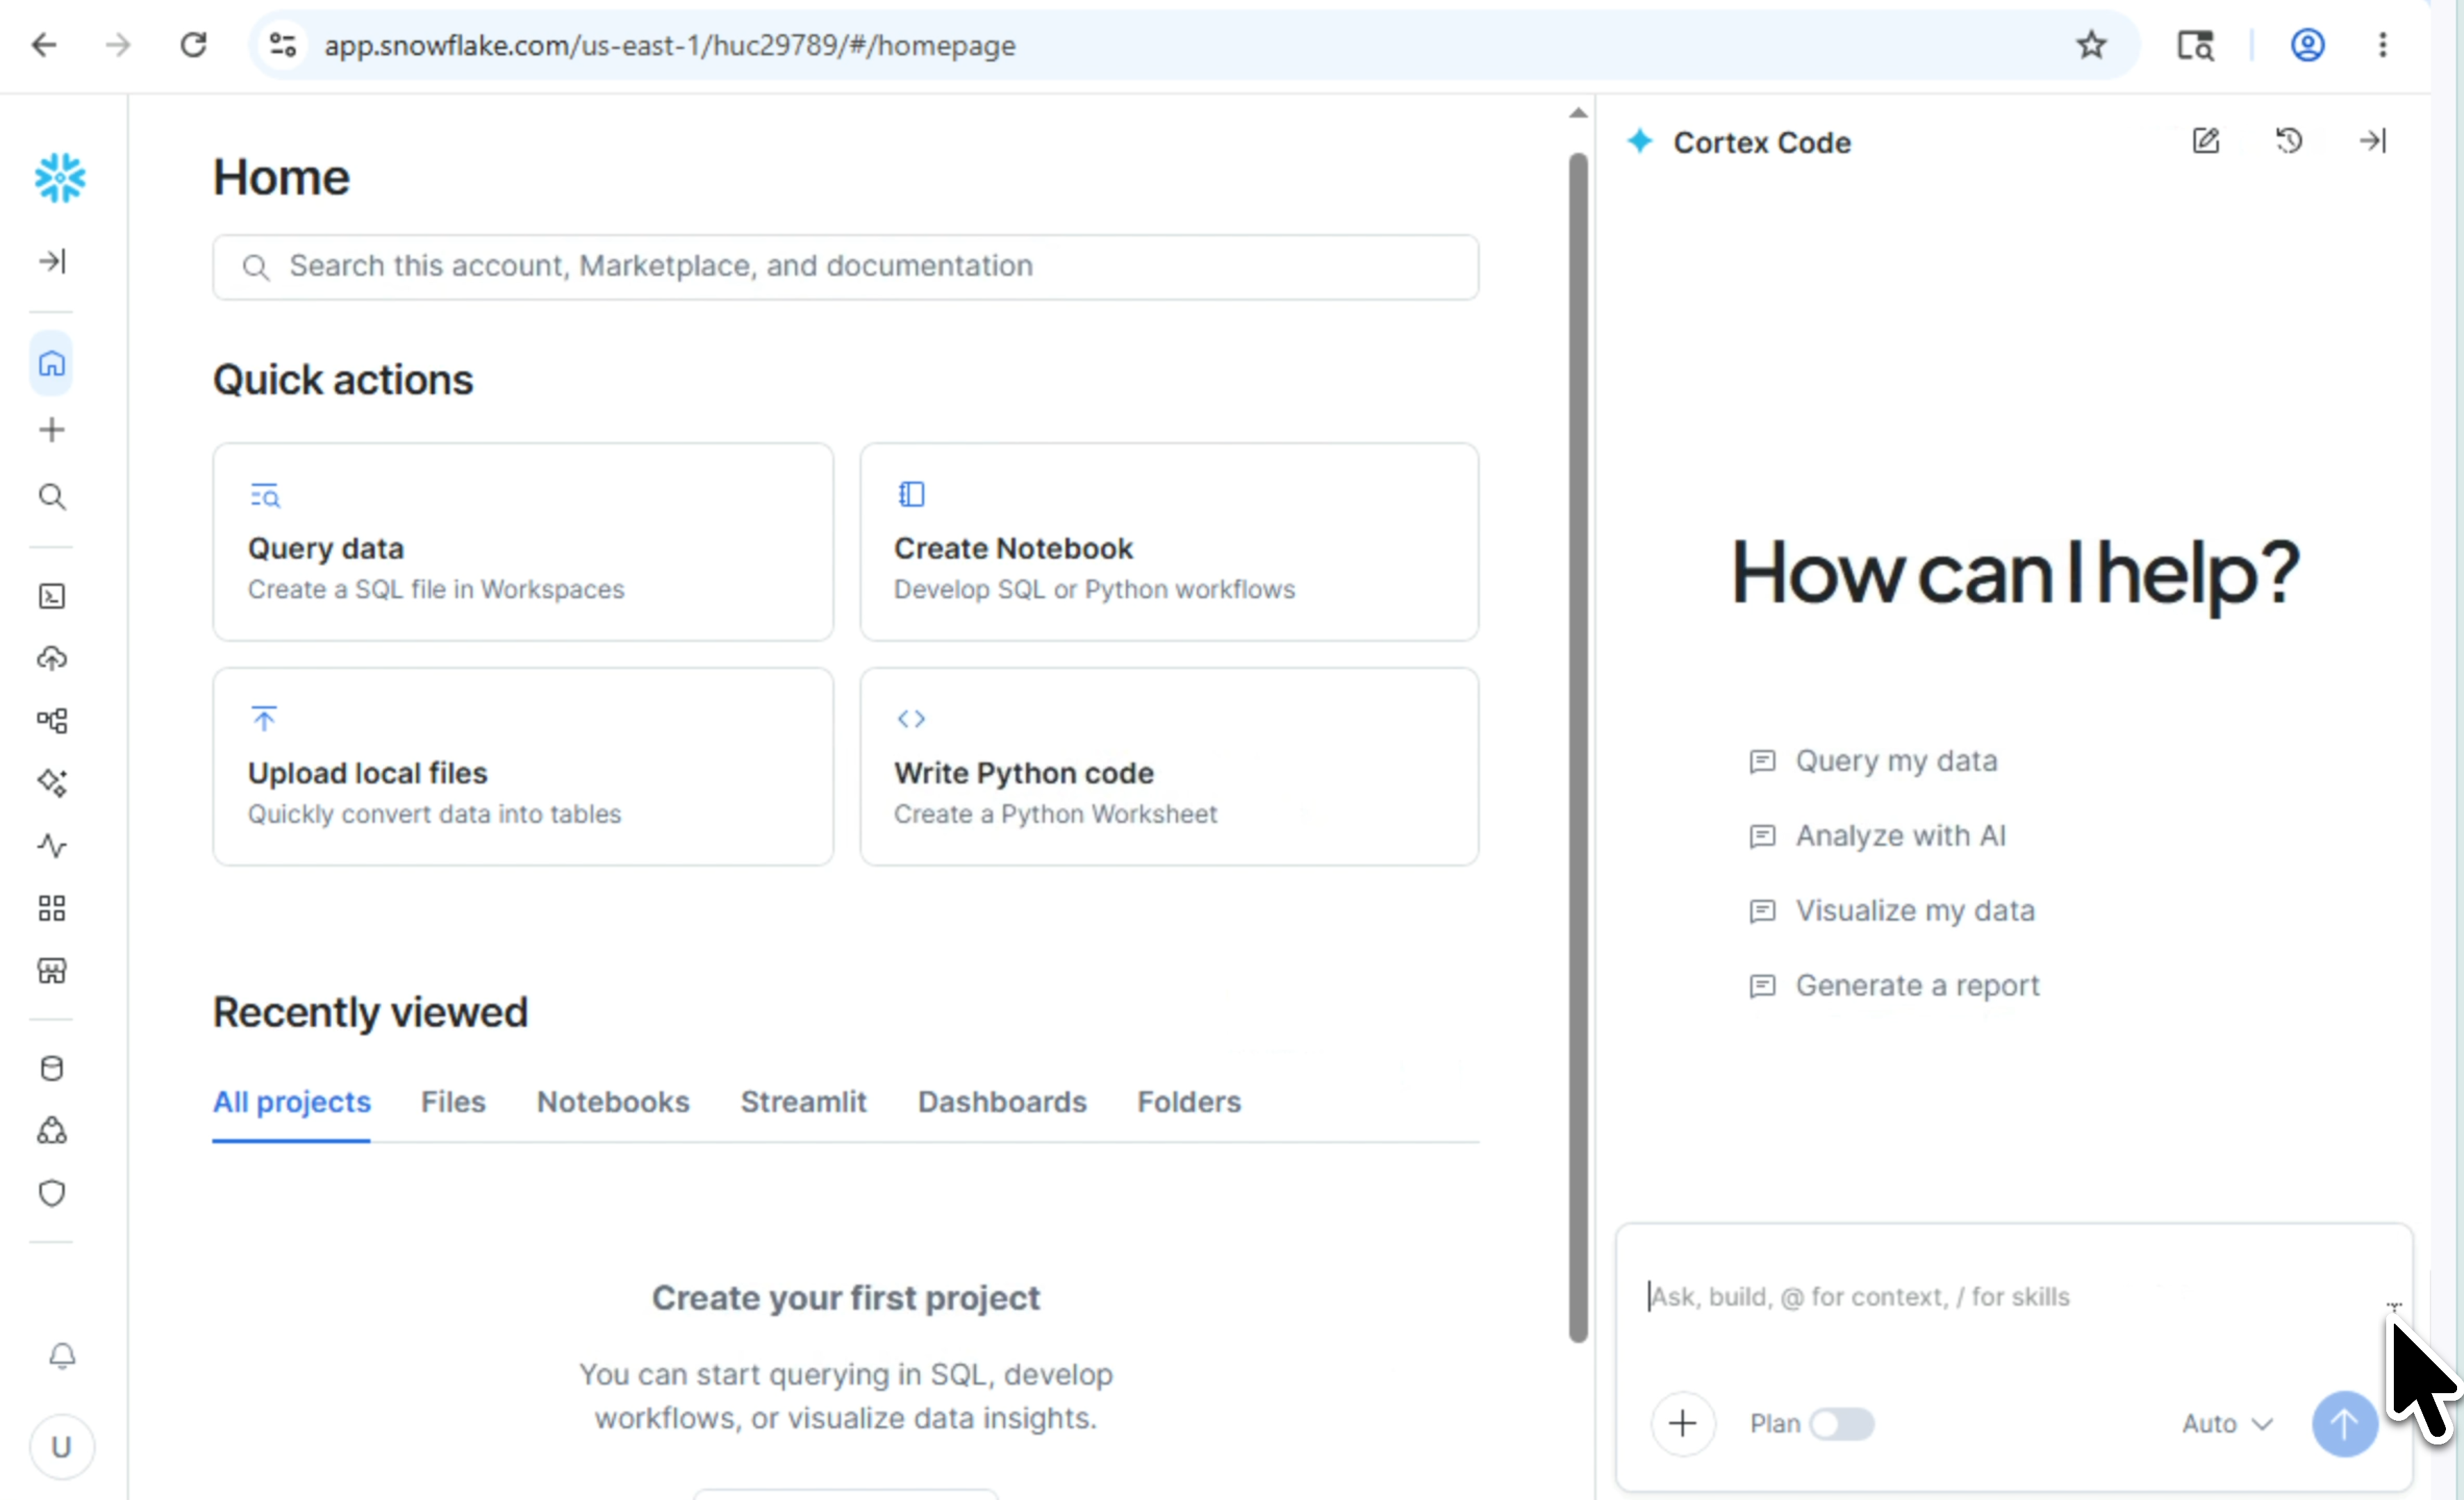The height and width of the screenshot is (1500, 2464).
Task: Choose the Query my data suggestion
Action: tap(1873, 761)
